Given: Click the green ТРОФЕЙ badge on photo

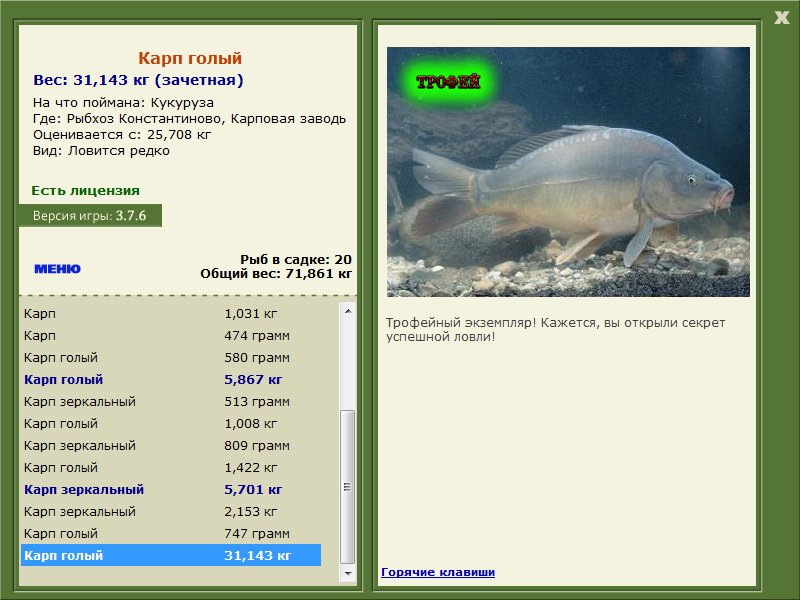Looking at the screenshot, I should (448, 81).
